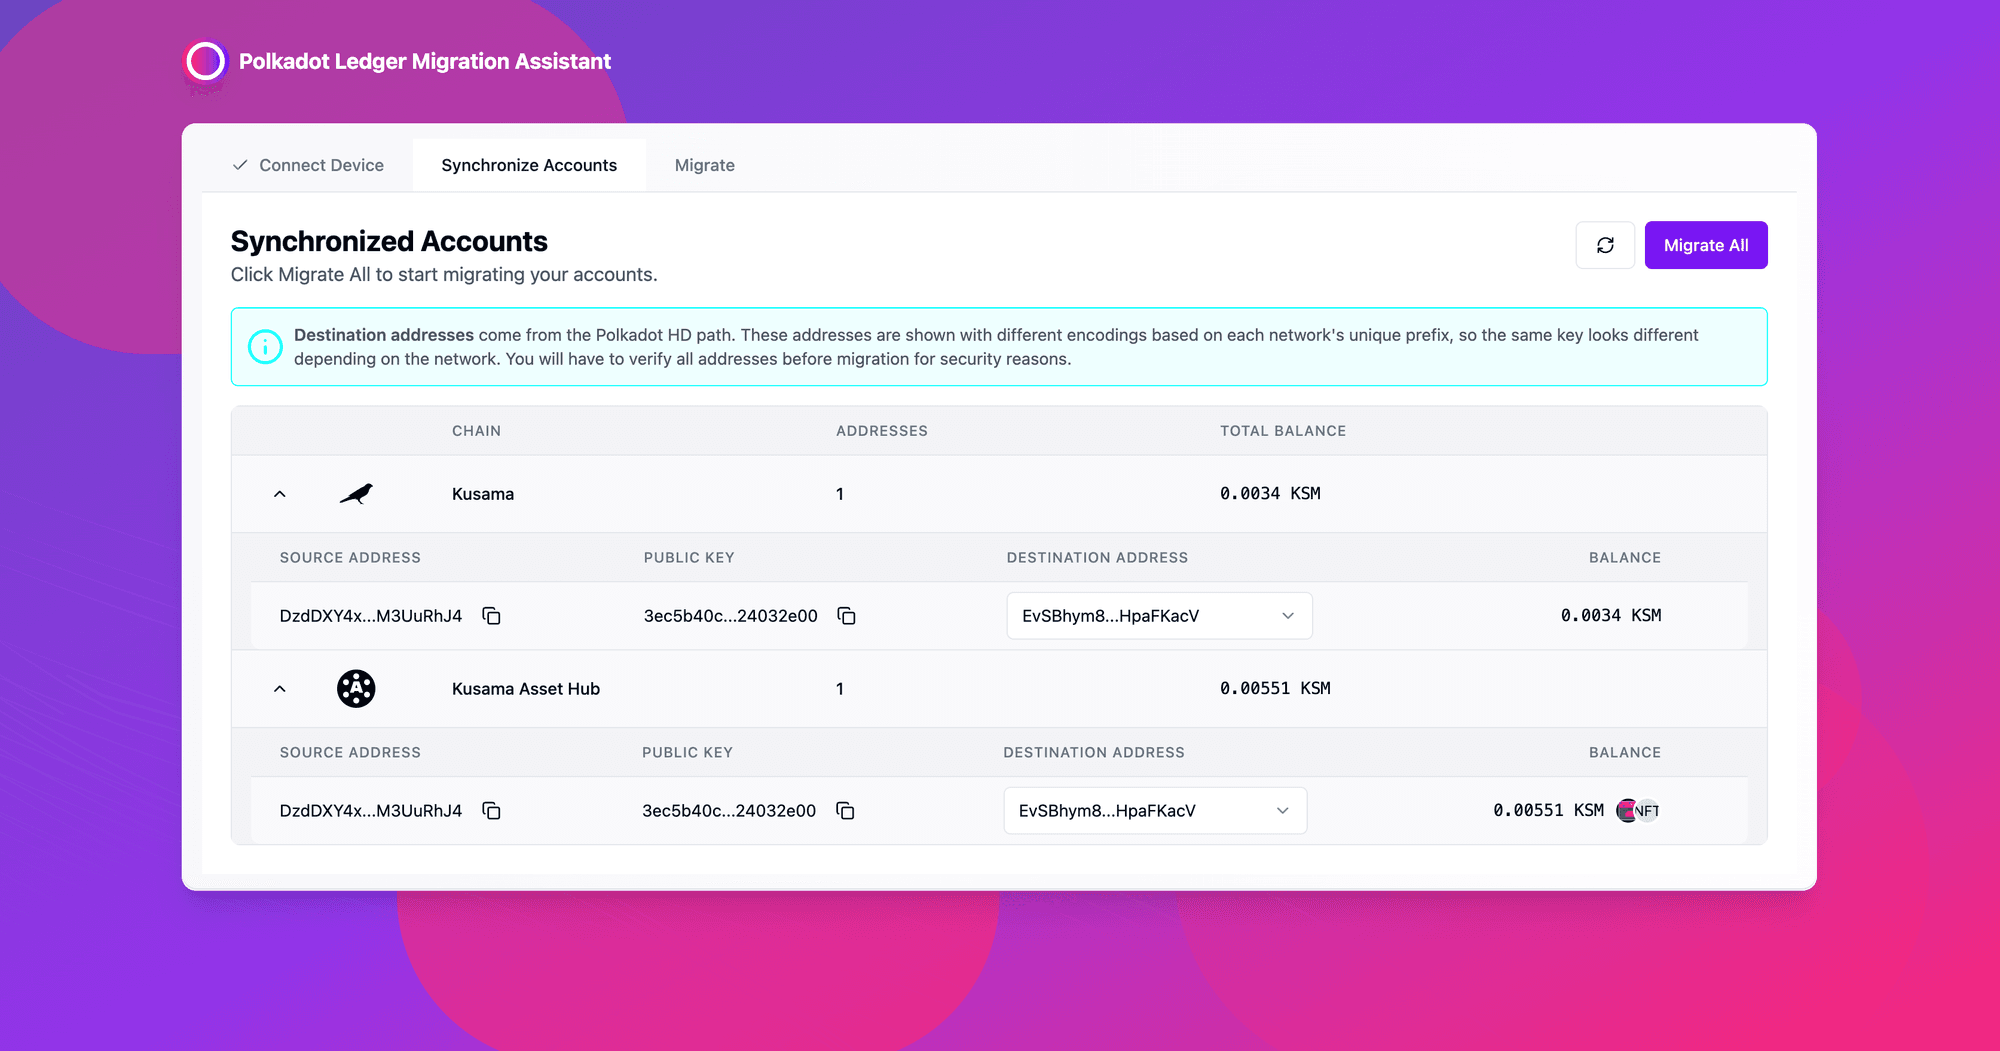The width and height of the screenshot is (2000, 1051).
Task: Click the Kusama bird chain icon
Action: (356, 494)
